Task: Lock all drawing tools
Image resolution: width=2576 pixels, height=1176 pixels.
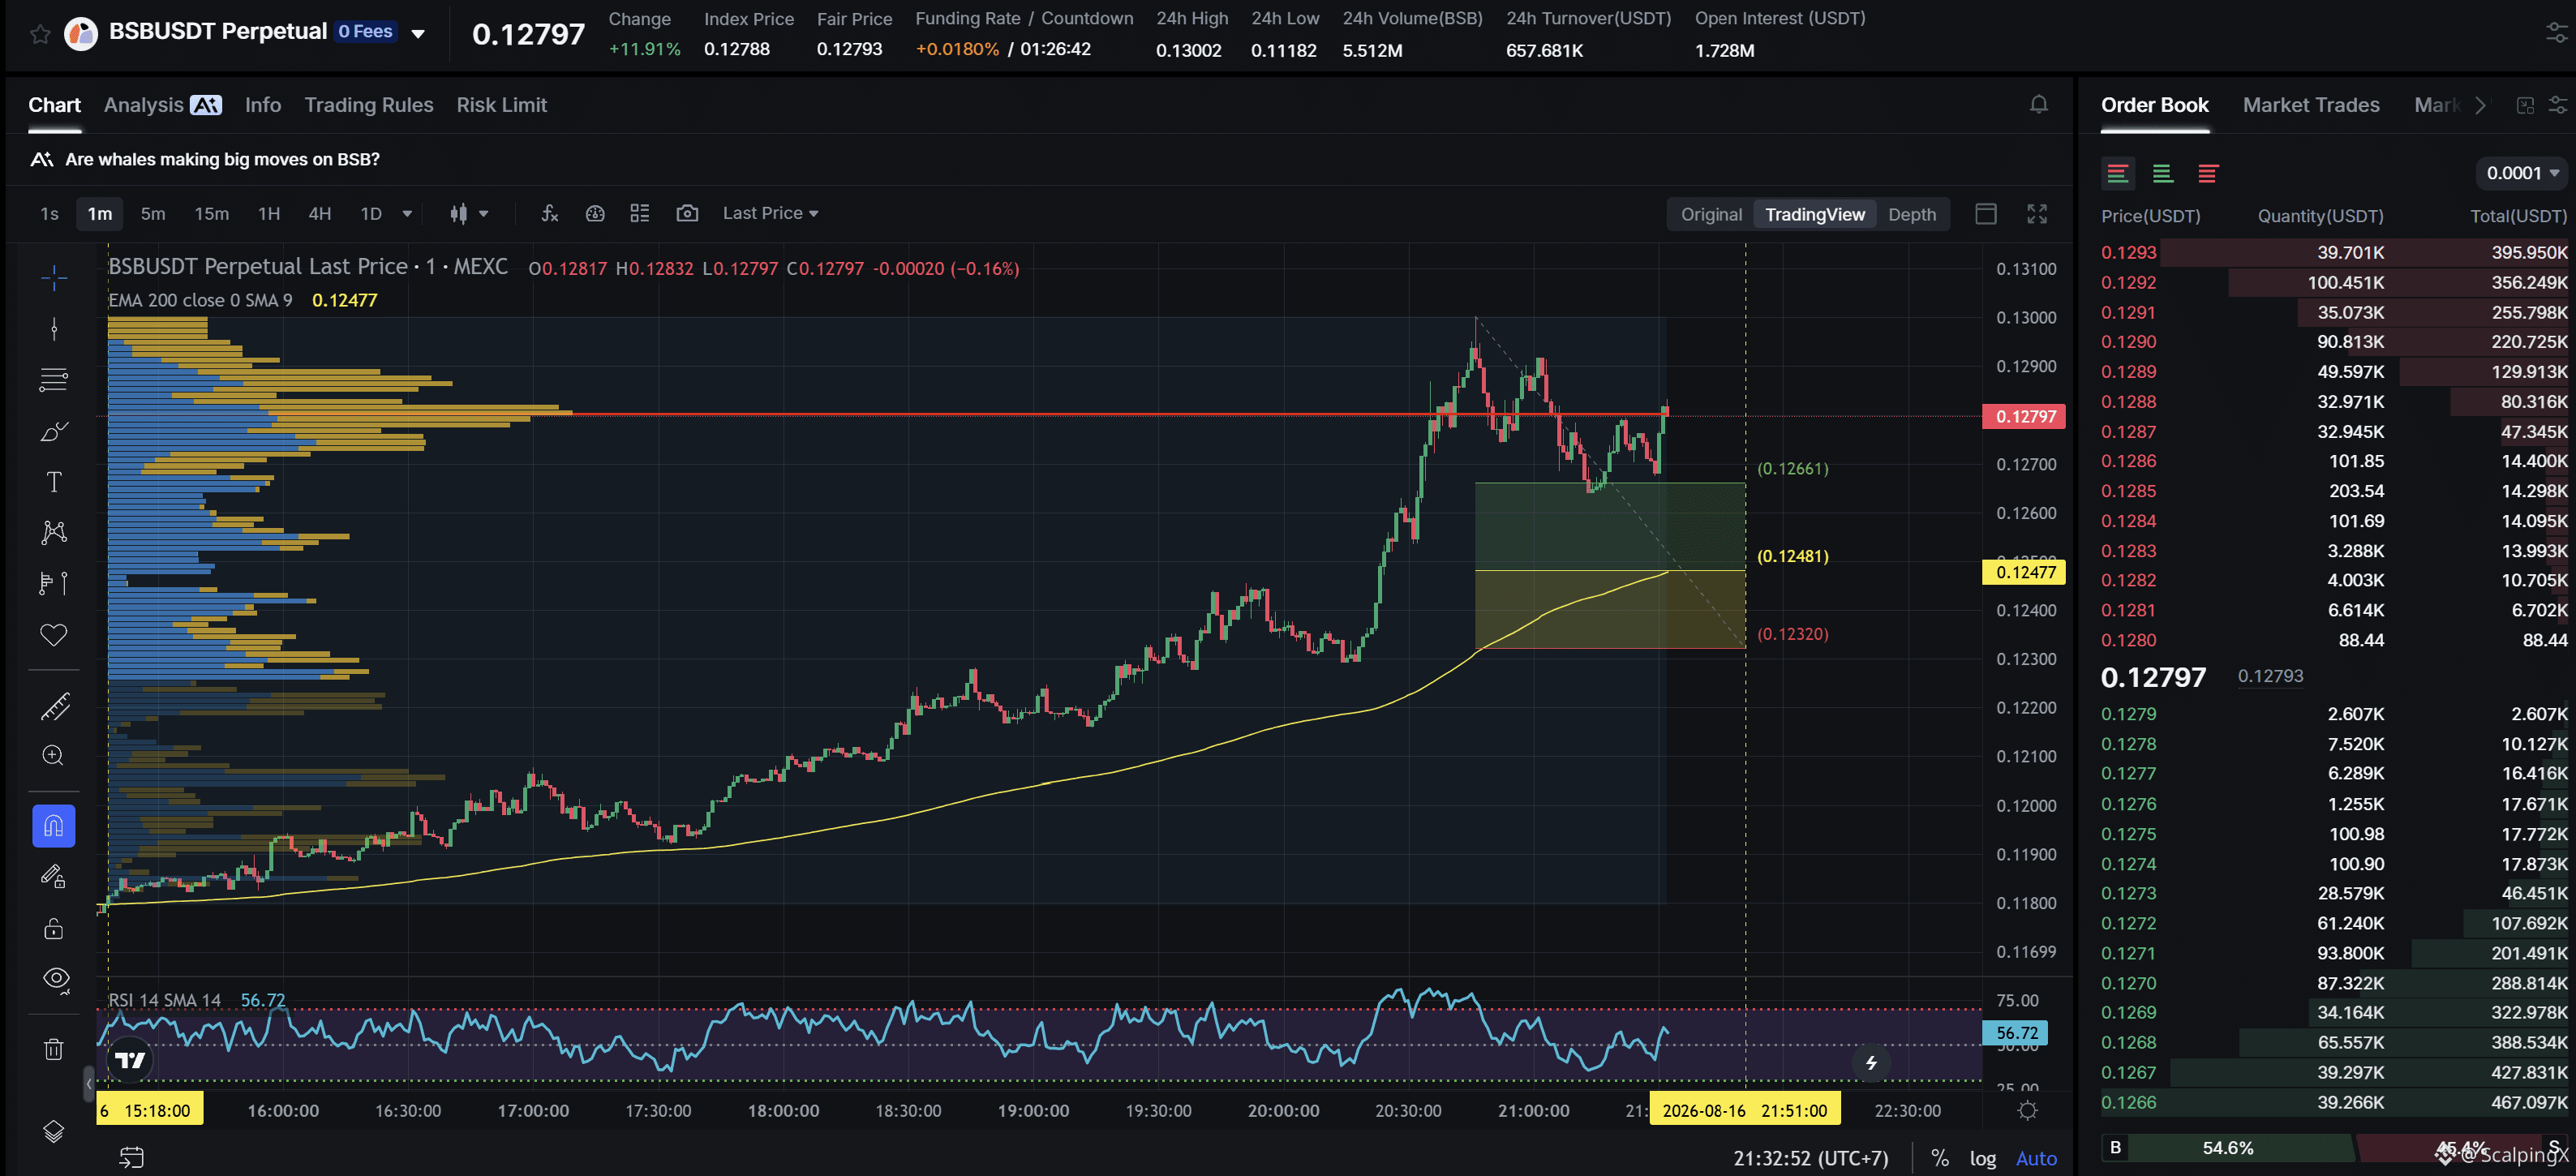Action: tap(54, 928)
